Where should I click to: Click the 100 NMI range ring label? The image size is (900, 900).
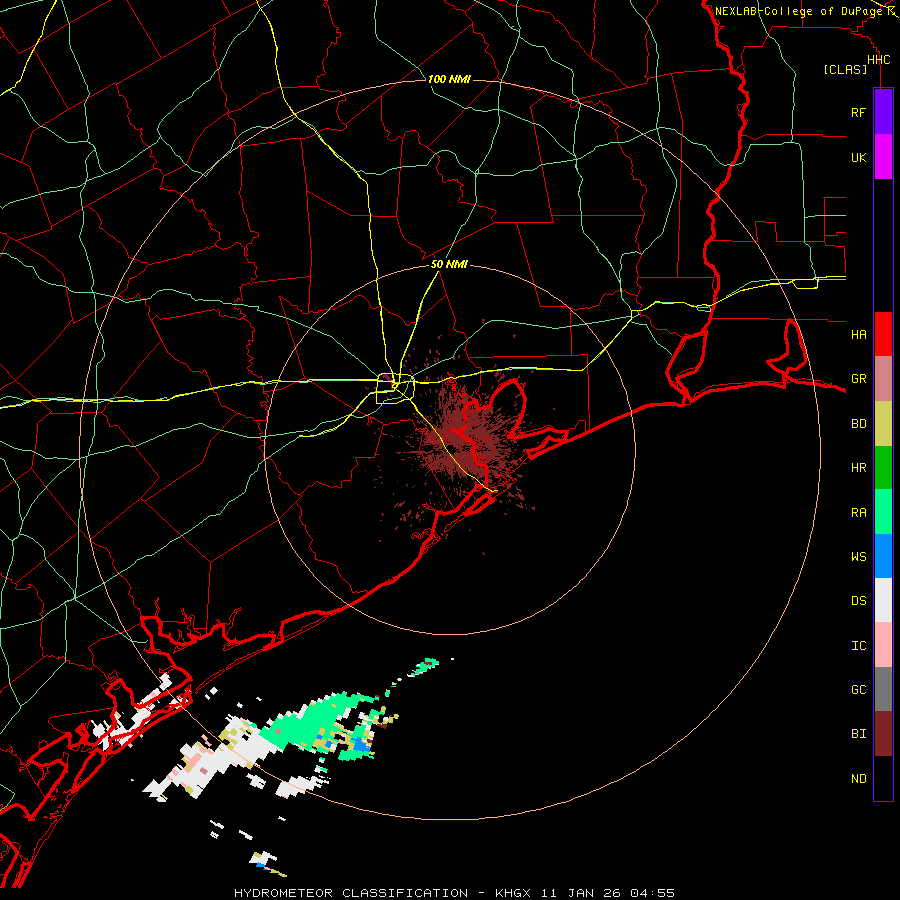click(449, 79)
